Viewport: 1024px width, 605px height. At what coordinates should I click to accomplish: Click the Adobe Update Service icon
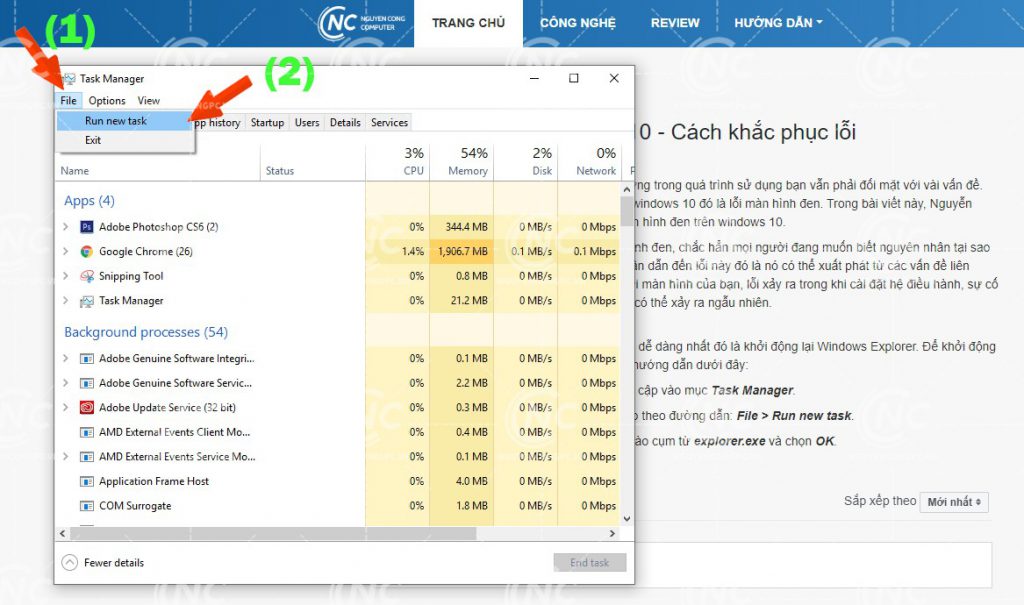coord(86,408)
